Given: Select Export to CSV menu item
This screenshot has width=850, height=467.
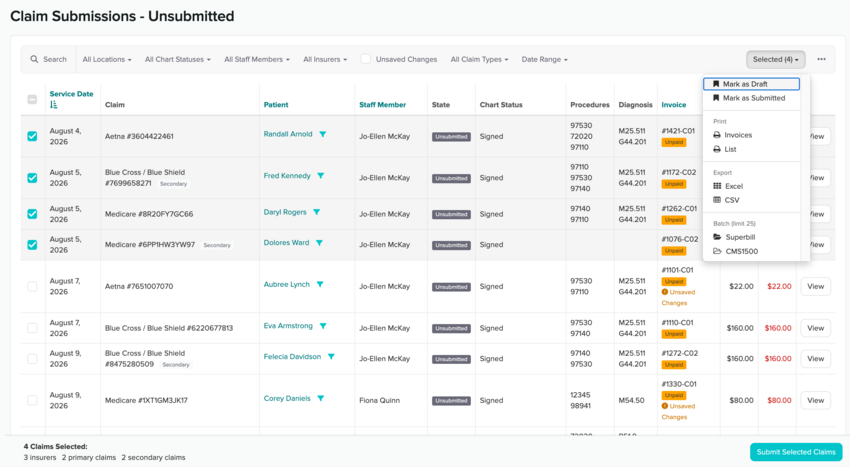Looking at the screenshot, I should (x=751, y=200).
